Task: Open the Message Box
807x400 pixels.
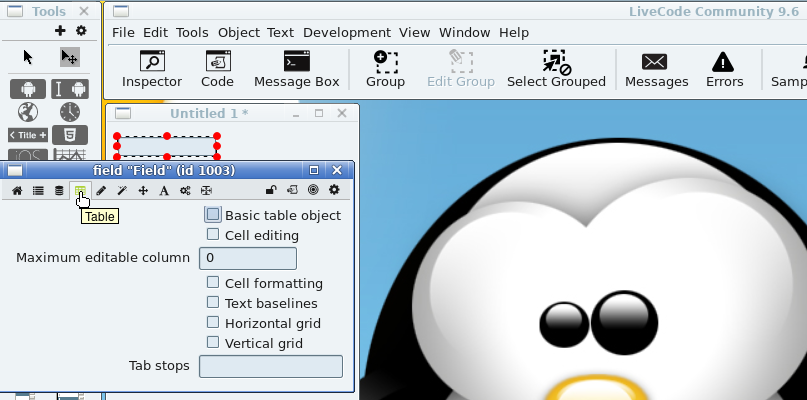Action: coord(296,69)
